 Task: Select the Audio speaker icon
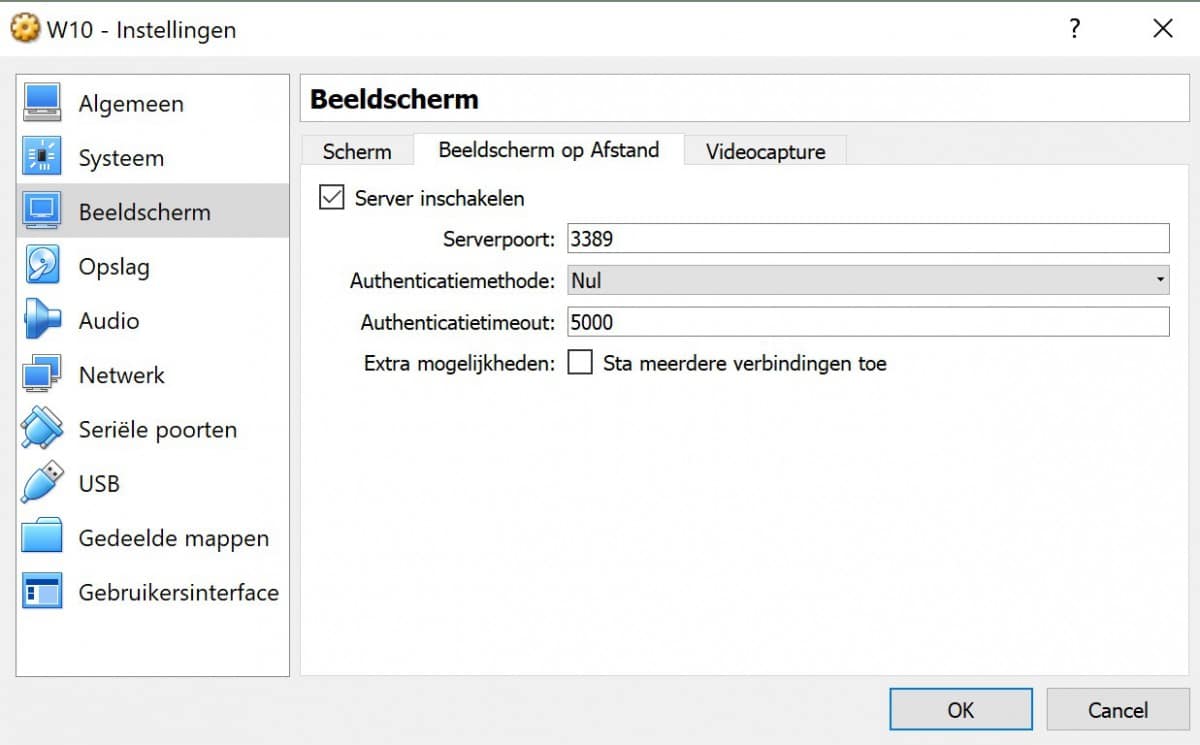point(42,320)
